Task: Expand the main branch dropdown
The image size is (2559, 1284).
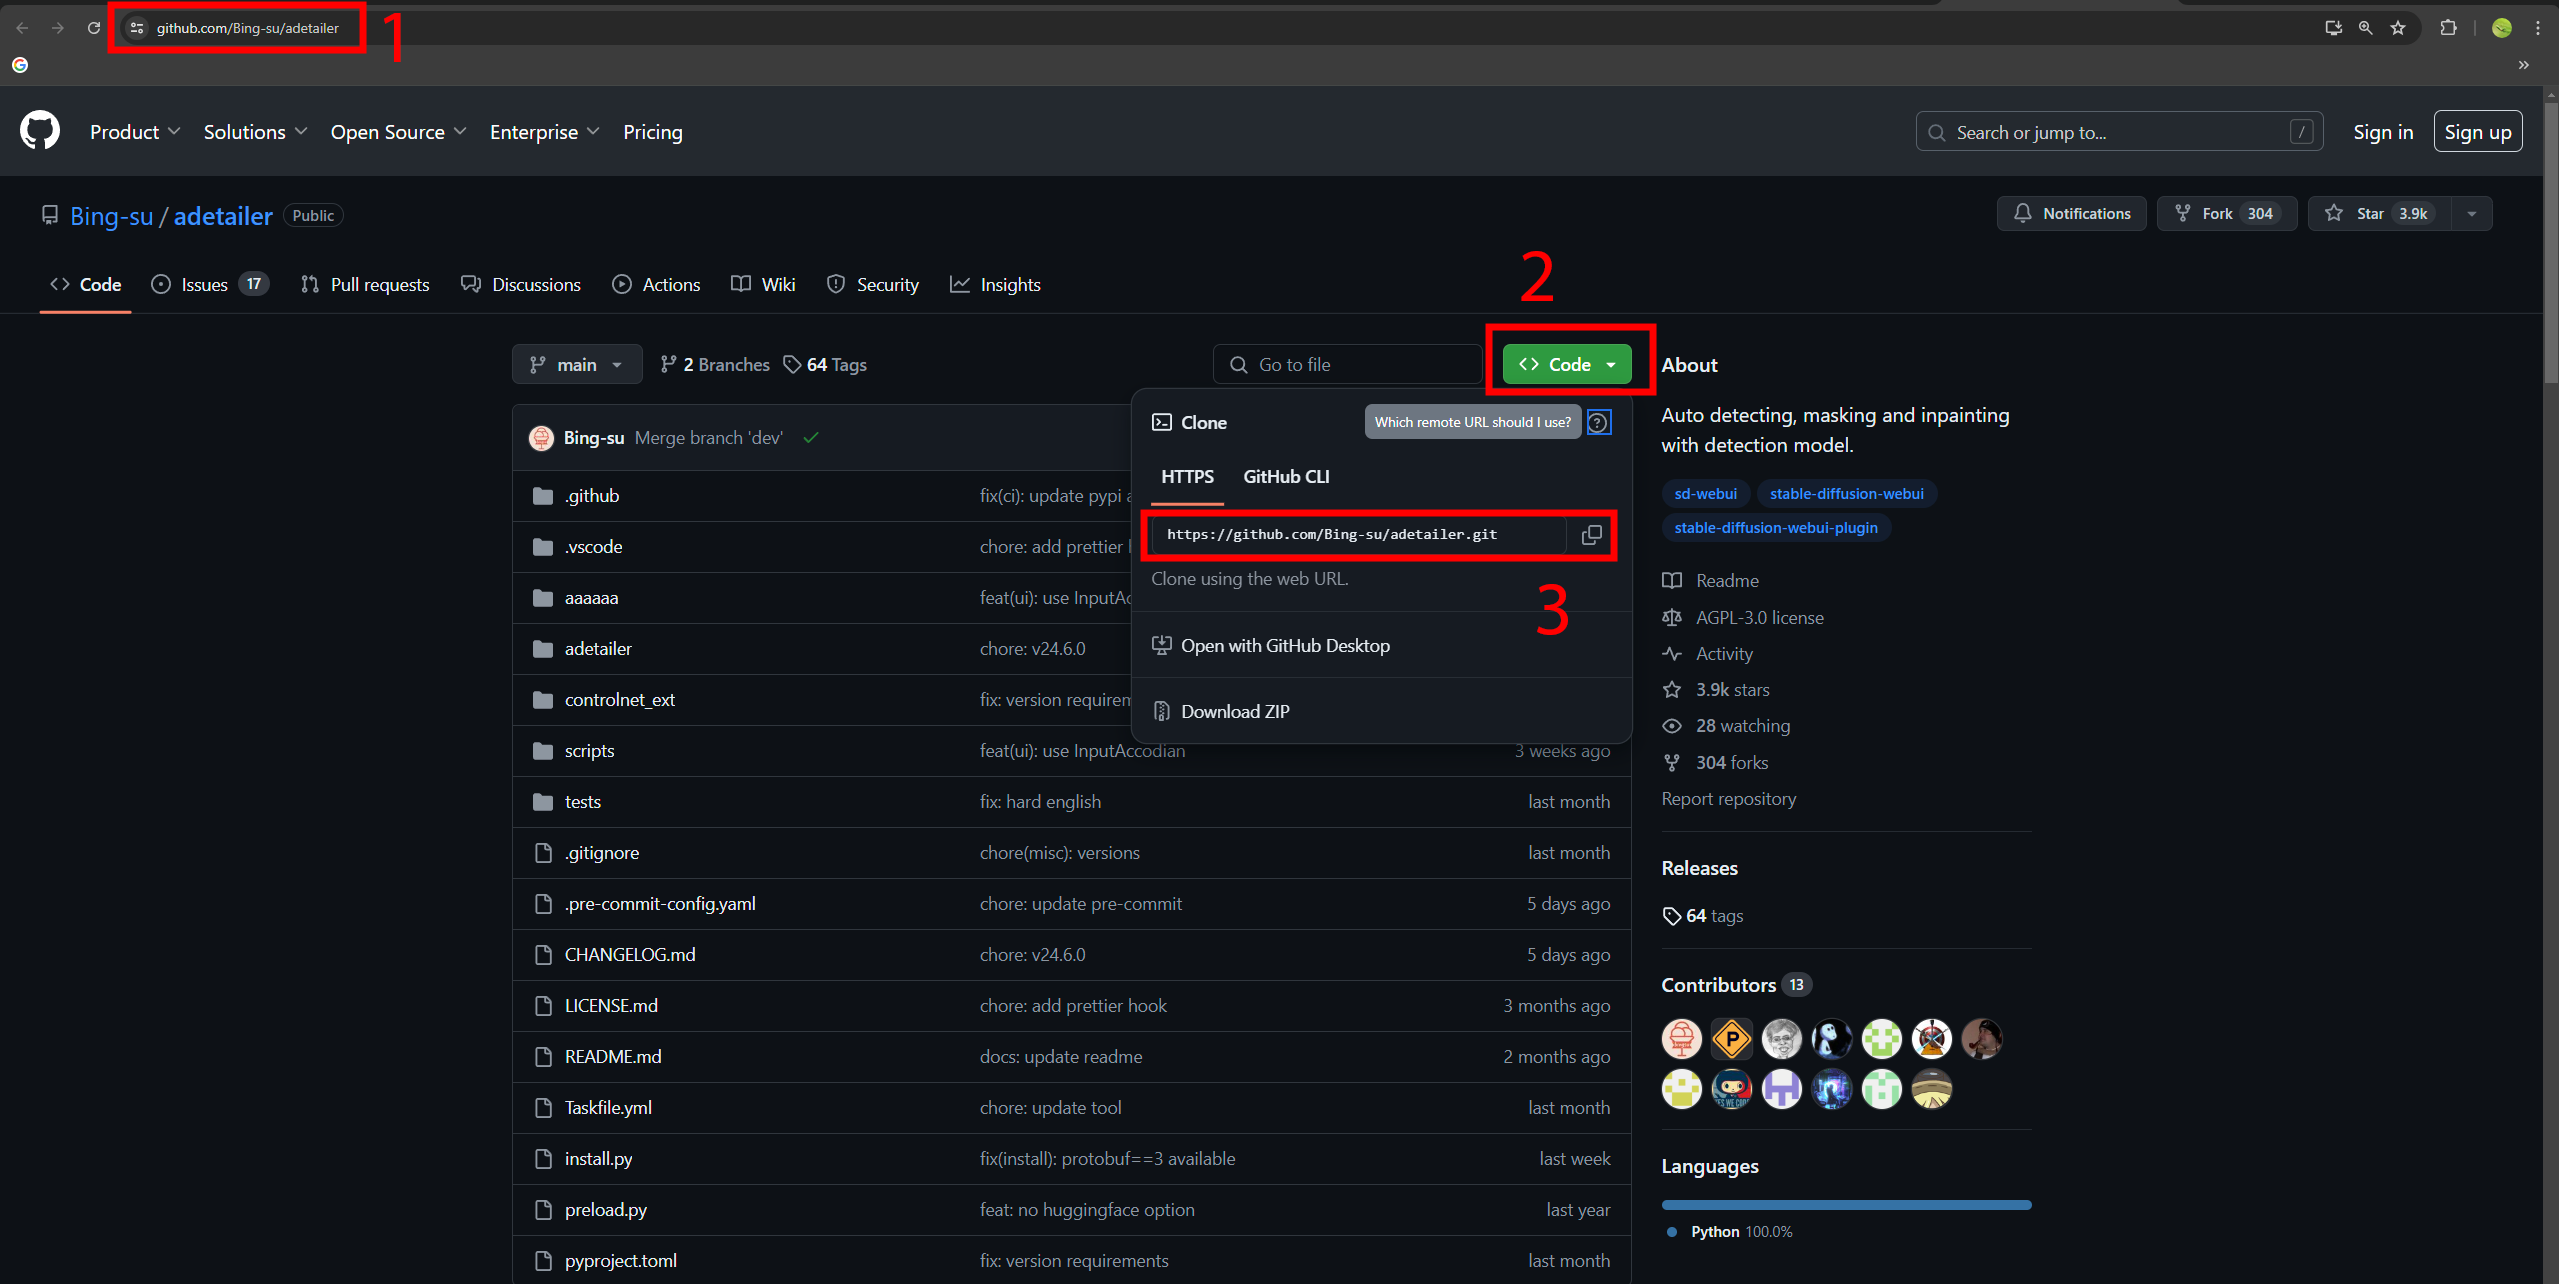Action: [x=577, y=365]
